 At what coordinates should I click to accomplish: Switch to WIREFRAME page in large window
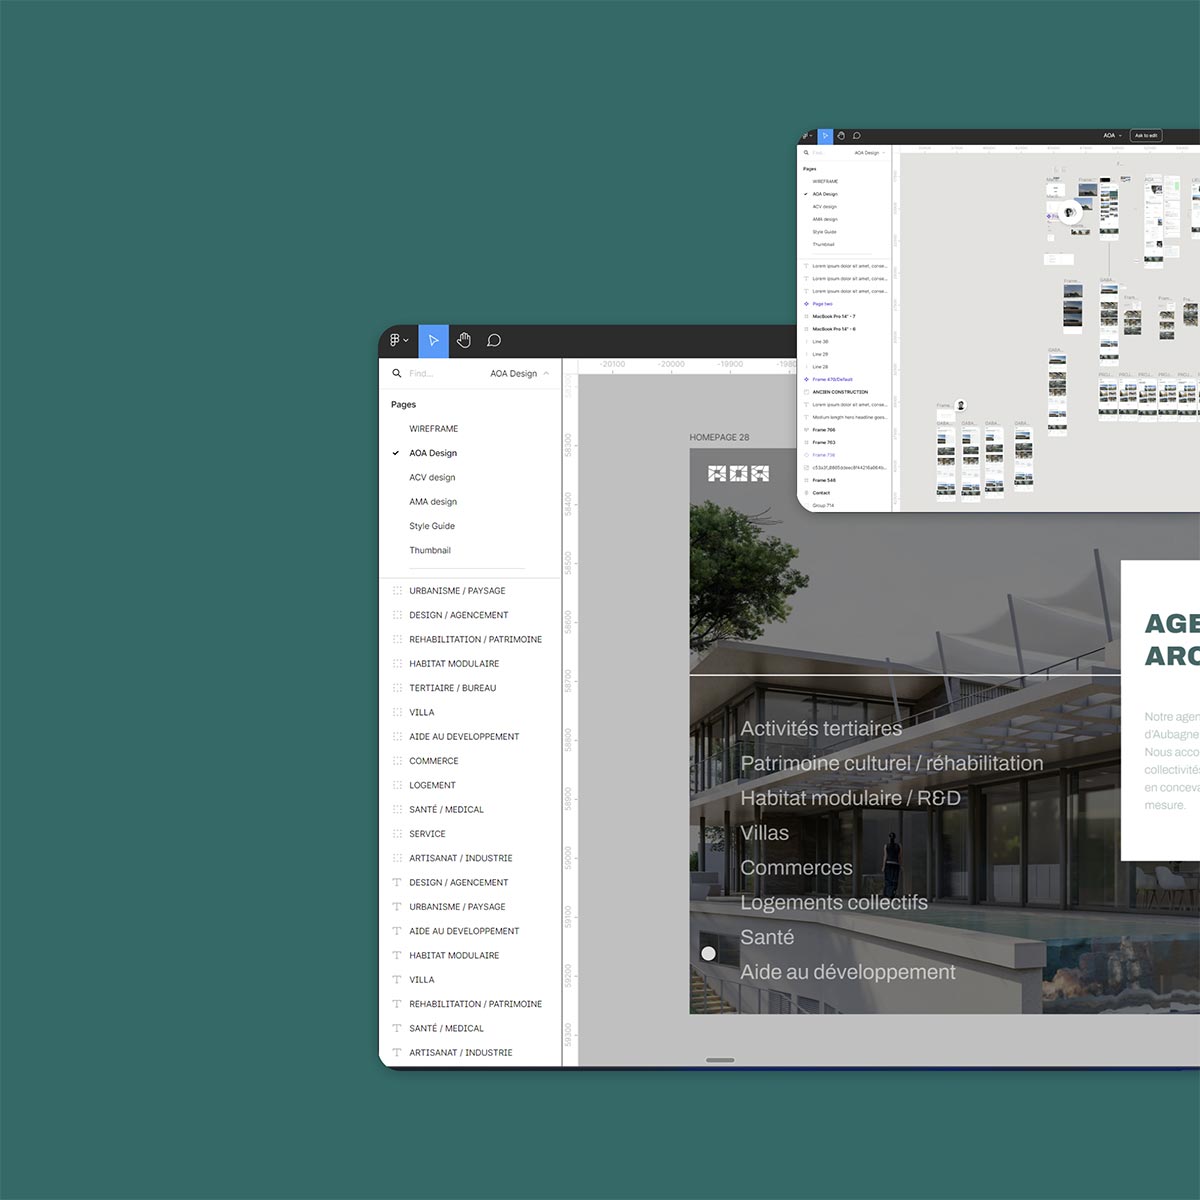[433, 428]
